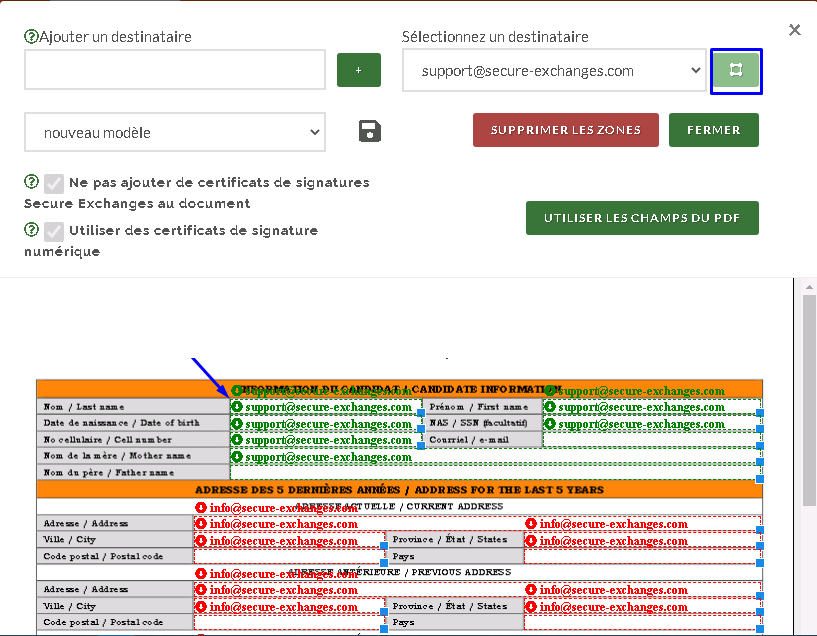Click the draw zone icon button
This screenshot has height=636, width=817.
coord(736,70)
